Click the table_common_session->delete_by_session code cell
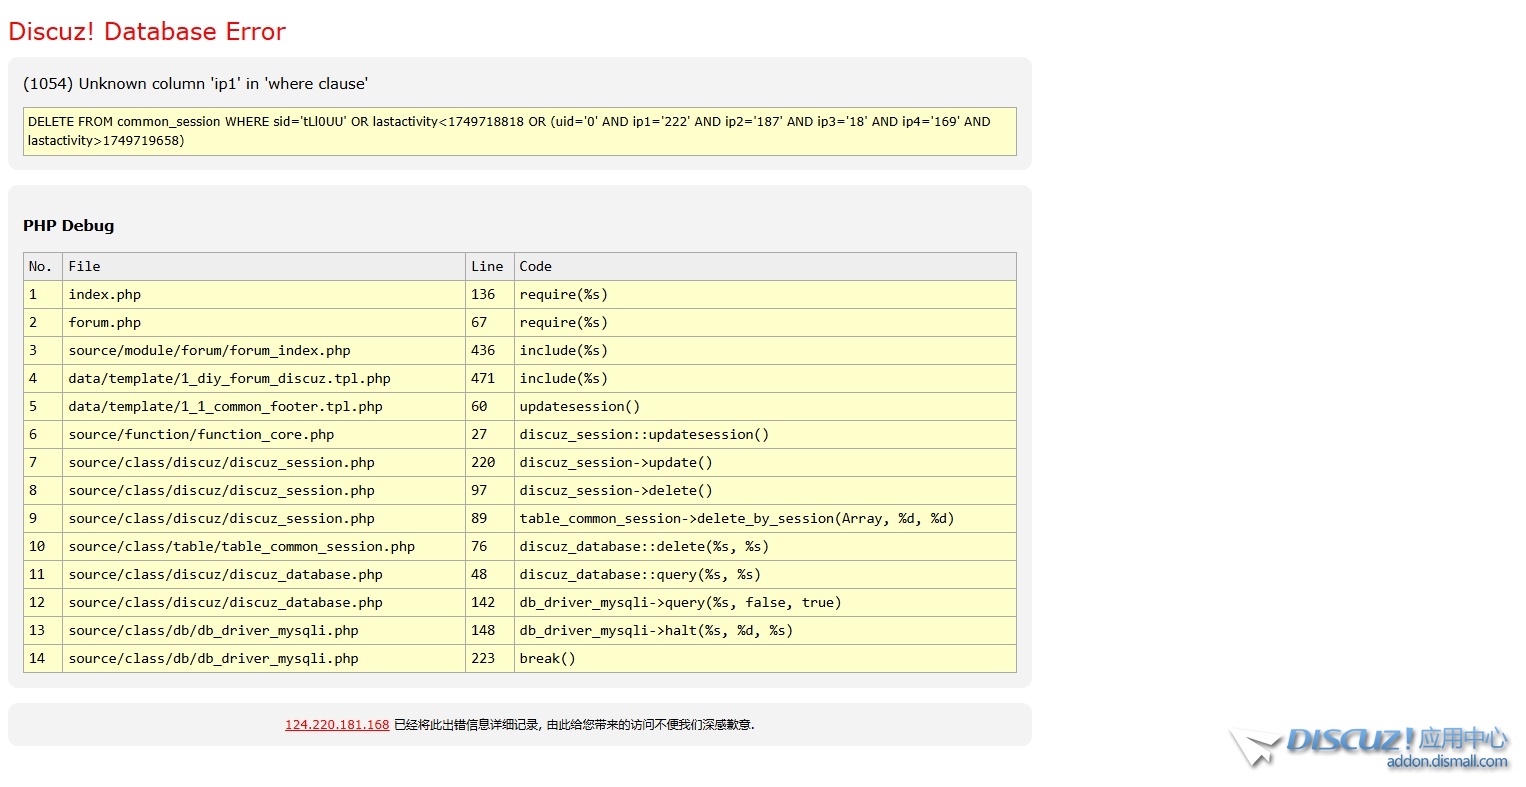The height and width of the screenshot is (787, 1526). click(736, 519)
